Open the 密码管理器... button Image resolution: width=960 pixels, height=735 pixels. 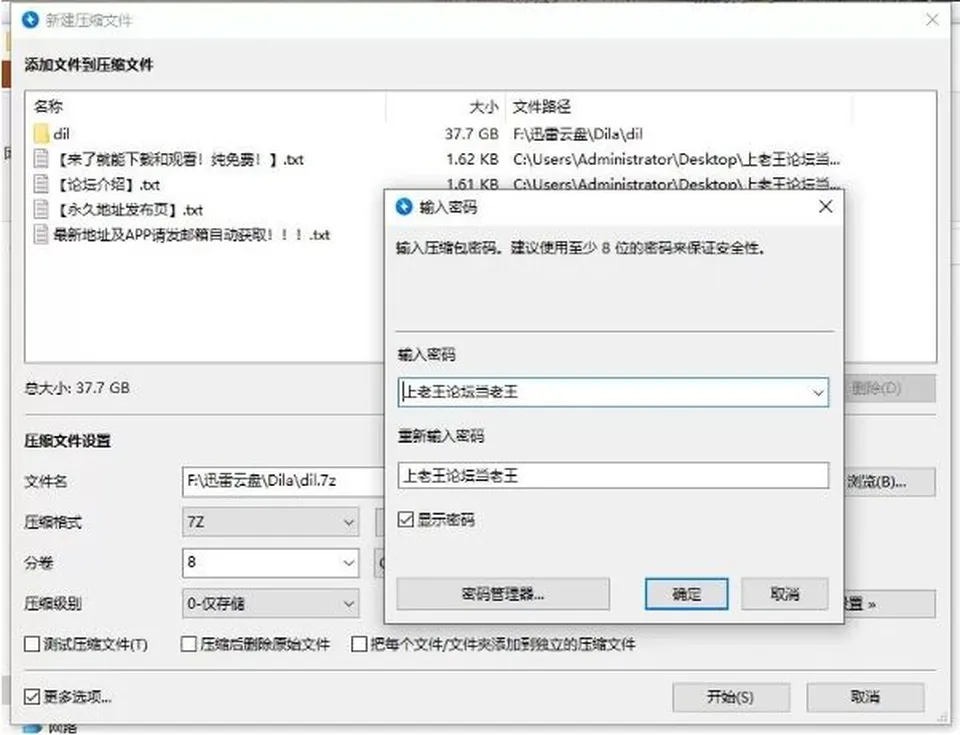[x=503, y=594]
